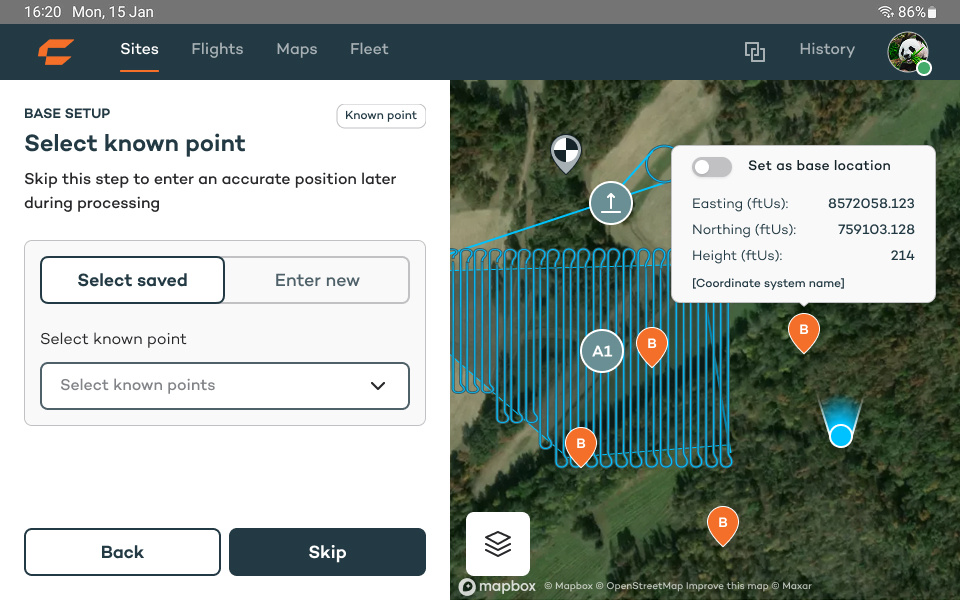Screen dimensions: 960x600
Task: Click the dropdown chevron arrow
Action: [x=378, y=386]
